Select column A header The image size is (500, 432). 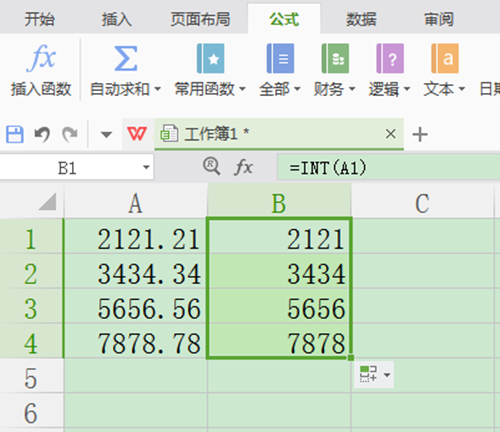tap(135, 202)
